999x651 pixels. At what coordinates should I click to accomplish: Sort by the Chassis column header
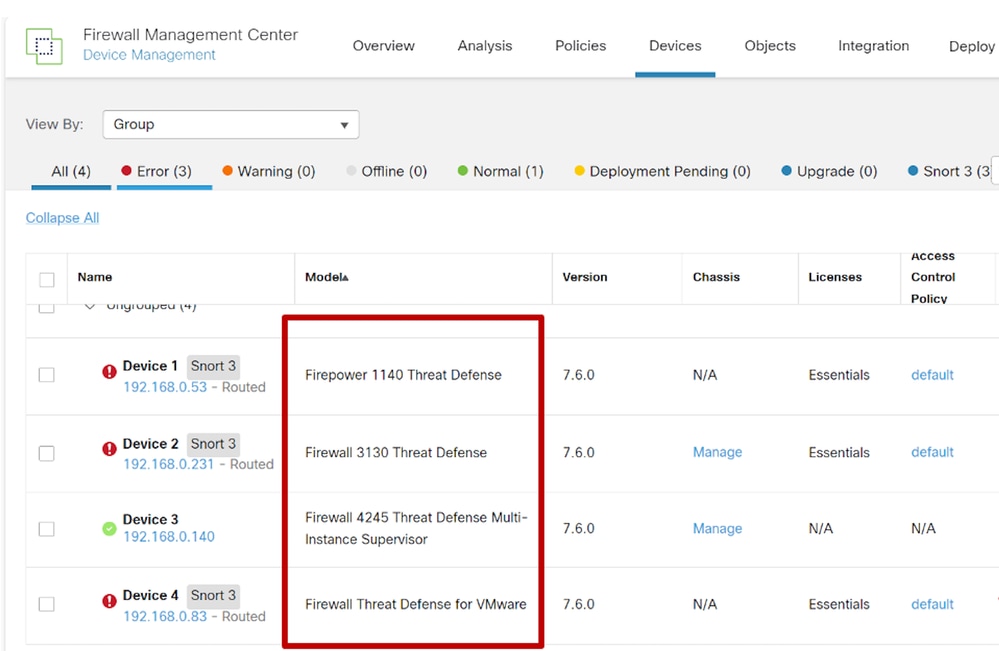(x=716, y=277)
